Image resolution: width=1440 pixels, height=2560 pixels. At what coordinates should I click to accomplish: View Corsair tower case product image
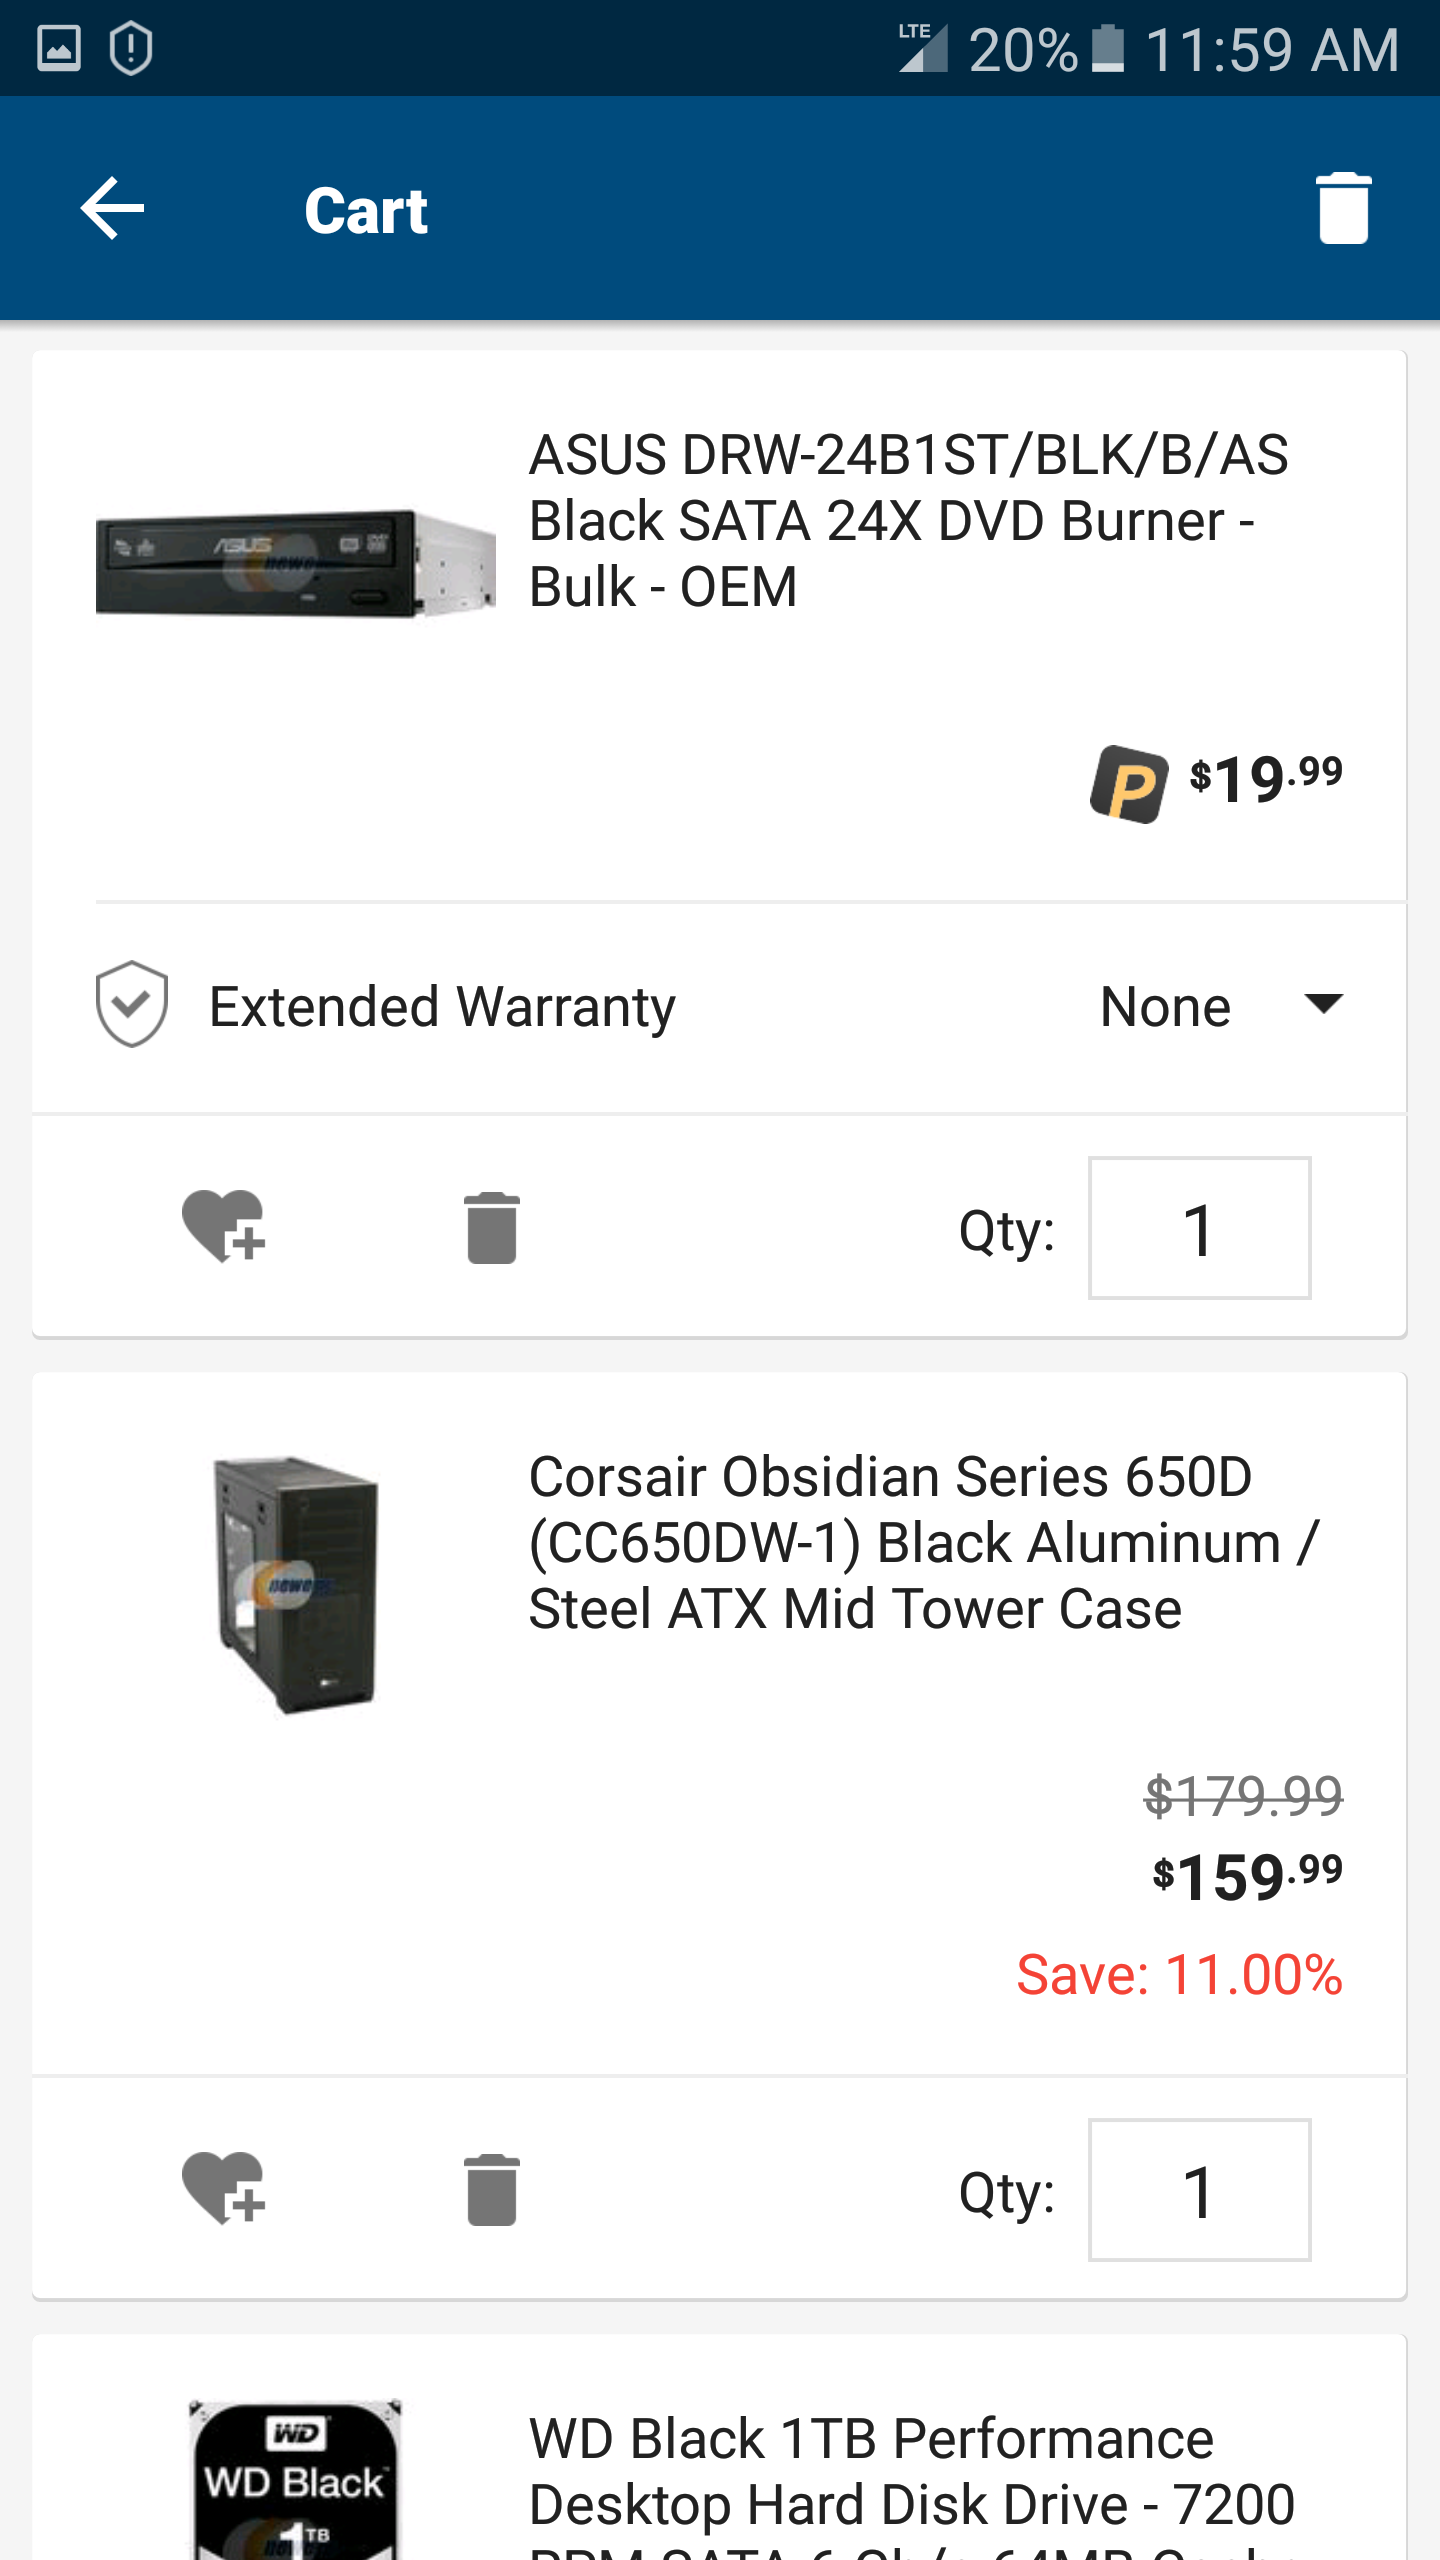tap(295, 1586)
